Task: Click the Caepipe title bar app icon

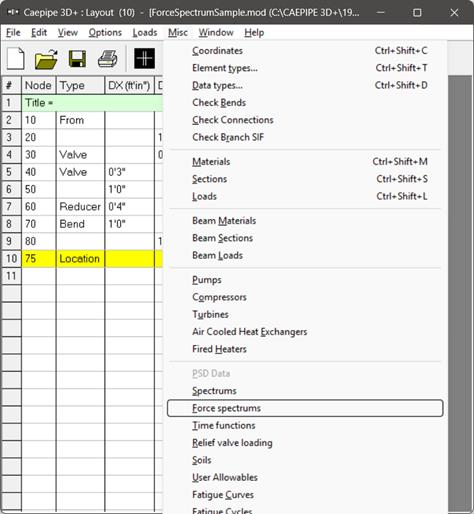Action: coord(13,13)
